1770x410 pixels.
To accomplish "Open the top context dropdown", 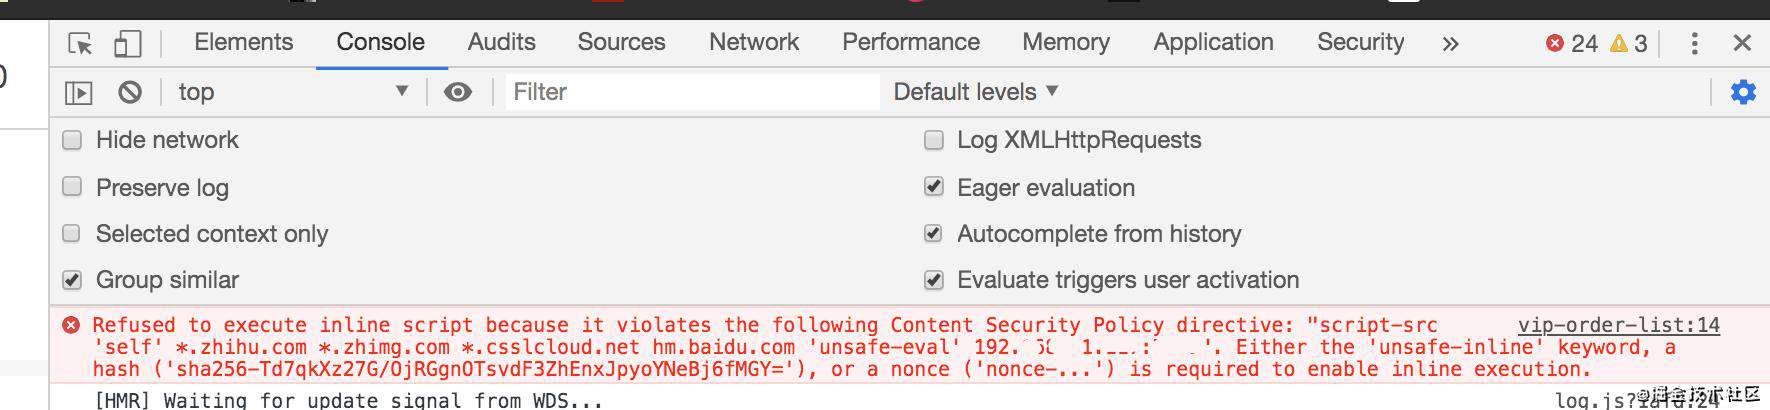I will pos(293,92).
